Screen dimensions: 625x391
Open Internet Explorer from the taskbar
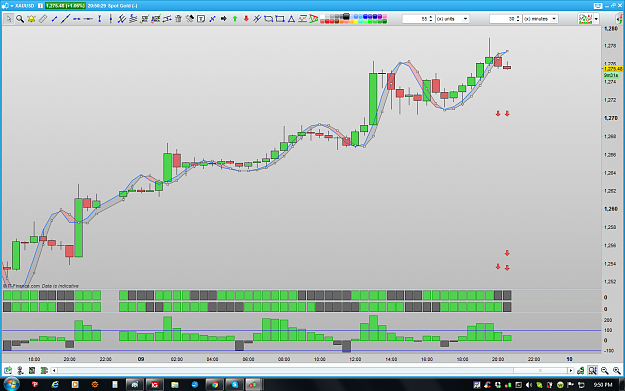tap(55, 385)
